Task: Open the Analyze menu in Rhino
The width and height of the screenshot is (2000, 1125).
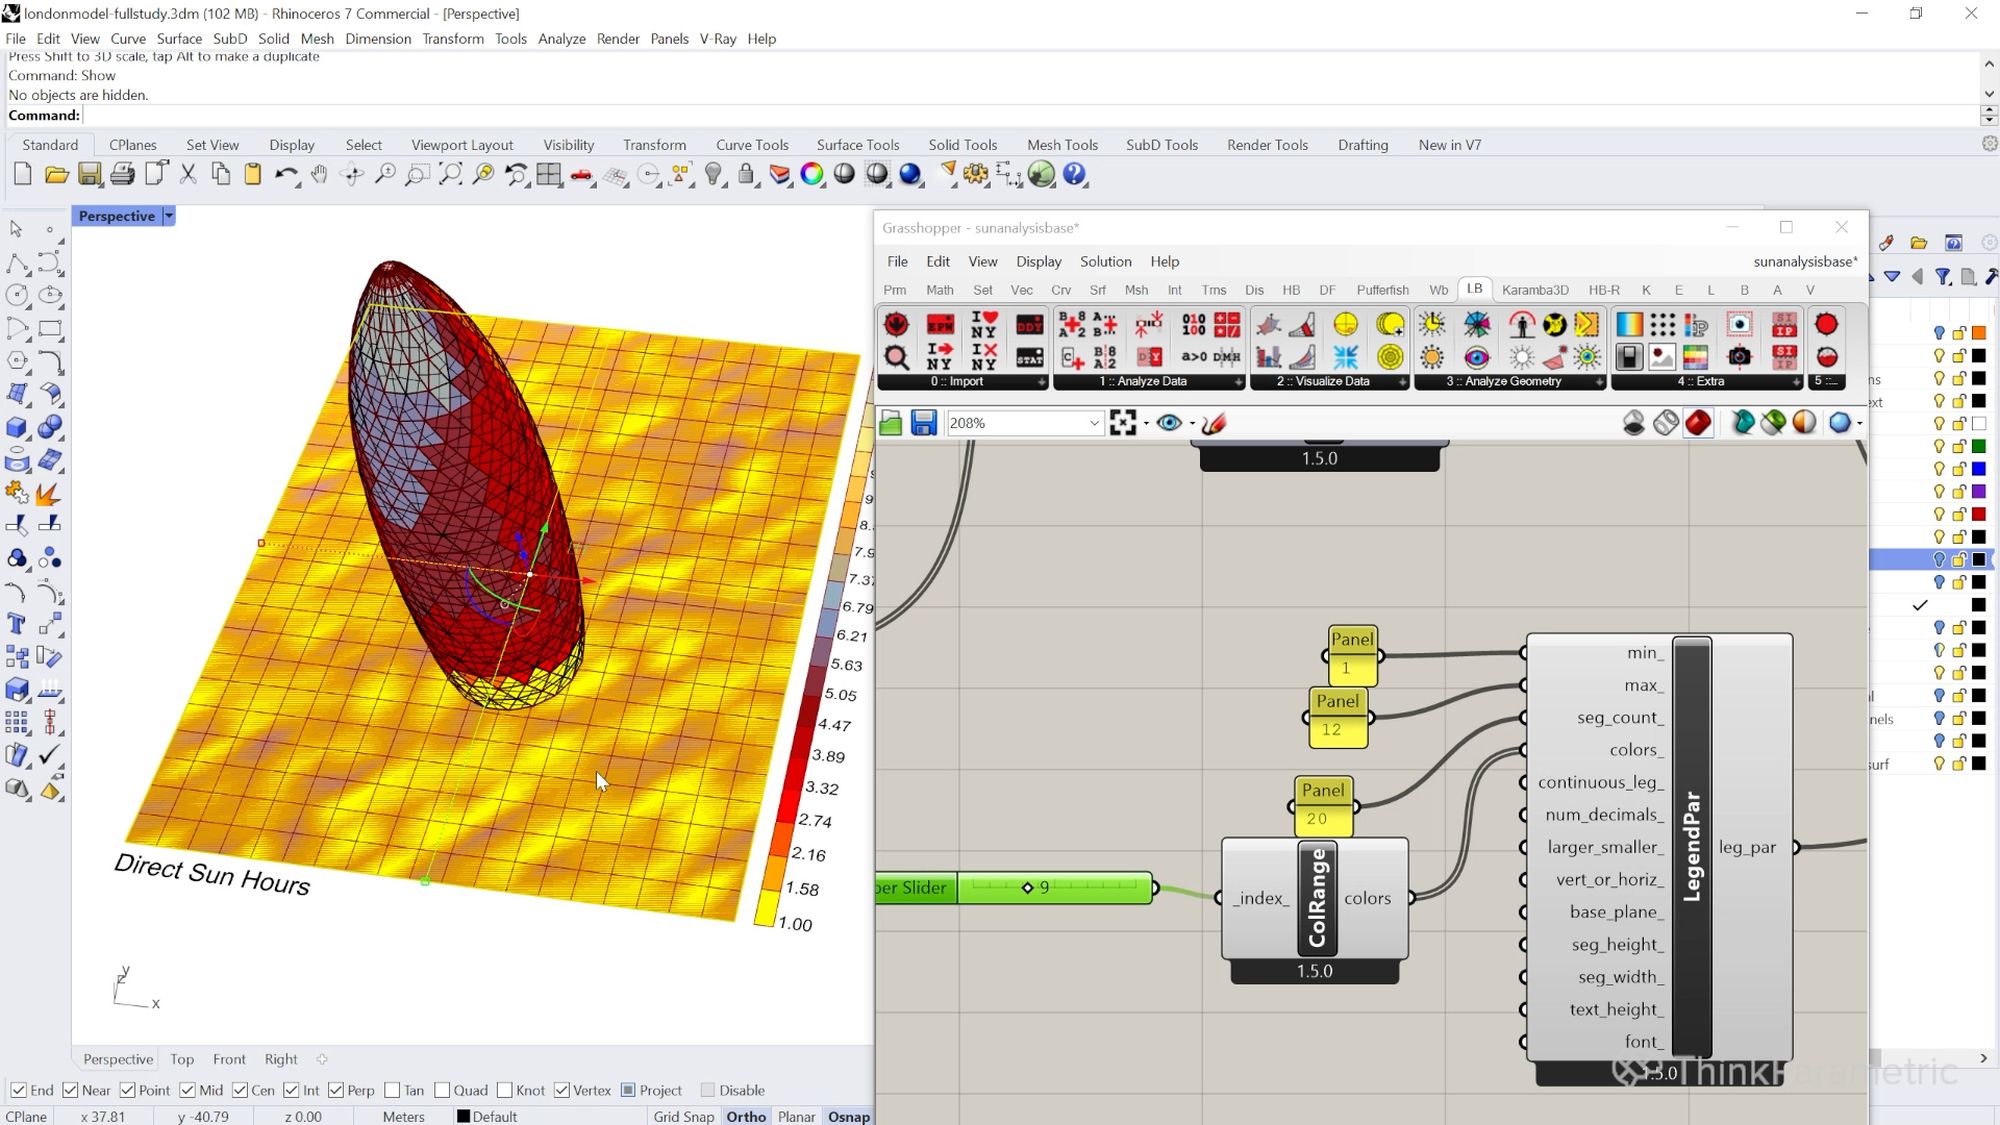Action: pos(561,38)
